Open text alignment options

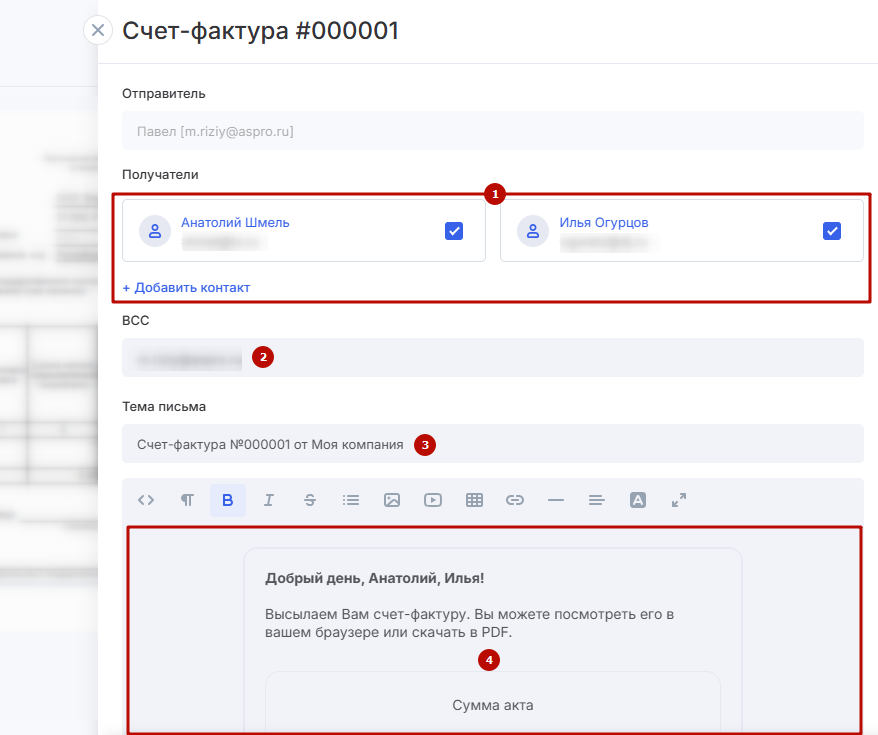tap(597, 500)
